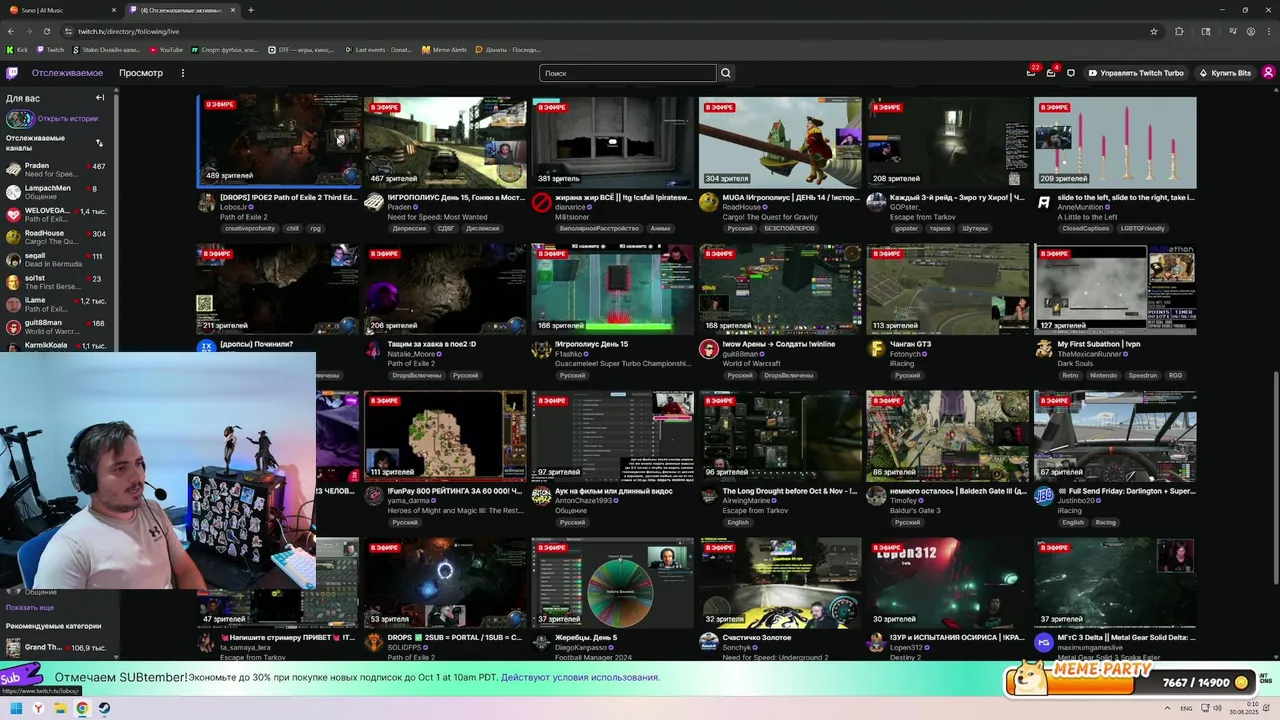This screenshot has height=720, width=1280.
Task: Open Steam from the taskbar
Action: coord(104,708)
